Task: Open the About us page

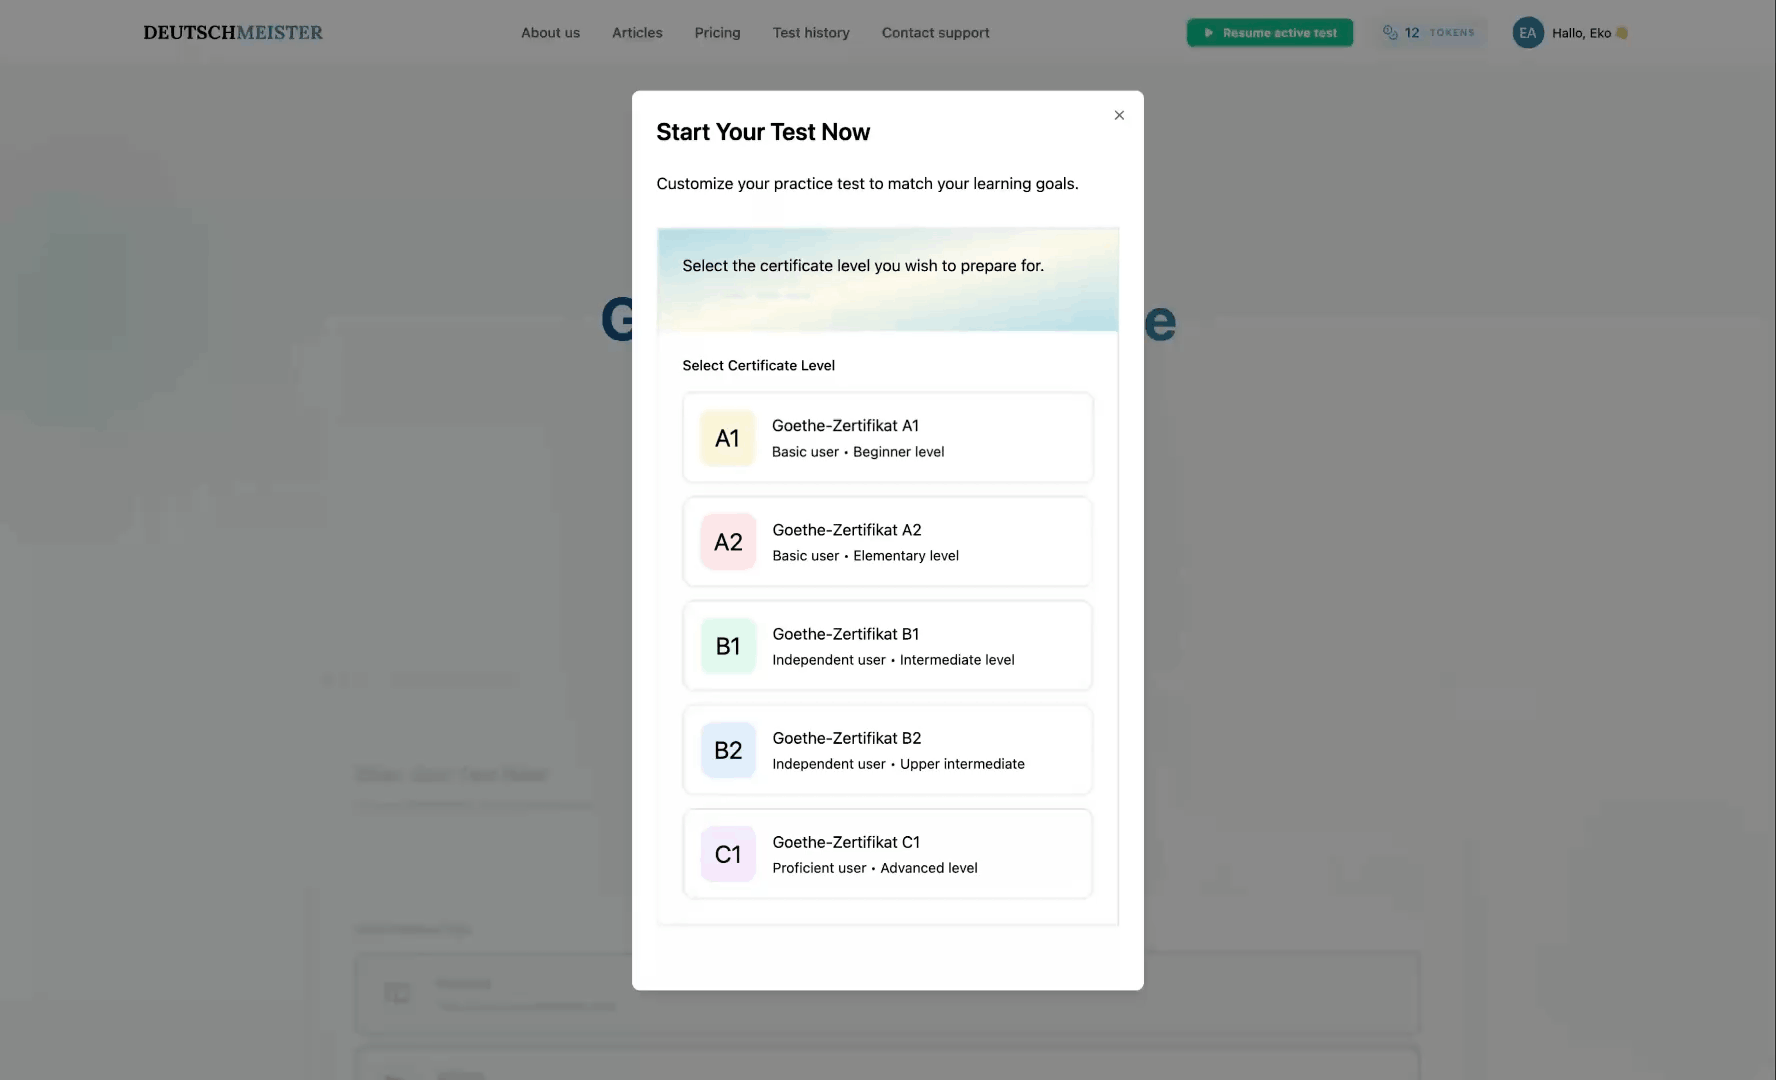Action: [550, 33]
